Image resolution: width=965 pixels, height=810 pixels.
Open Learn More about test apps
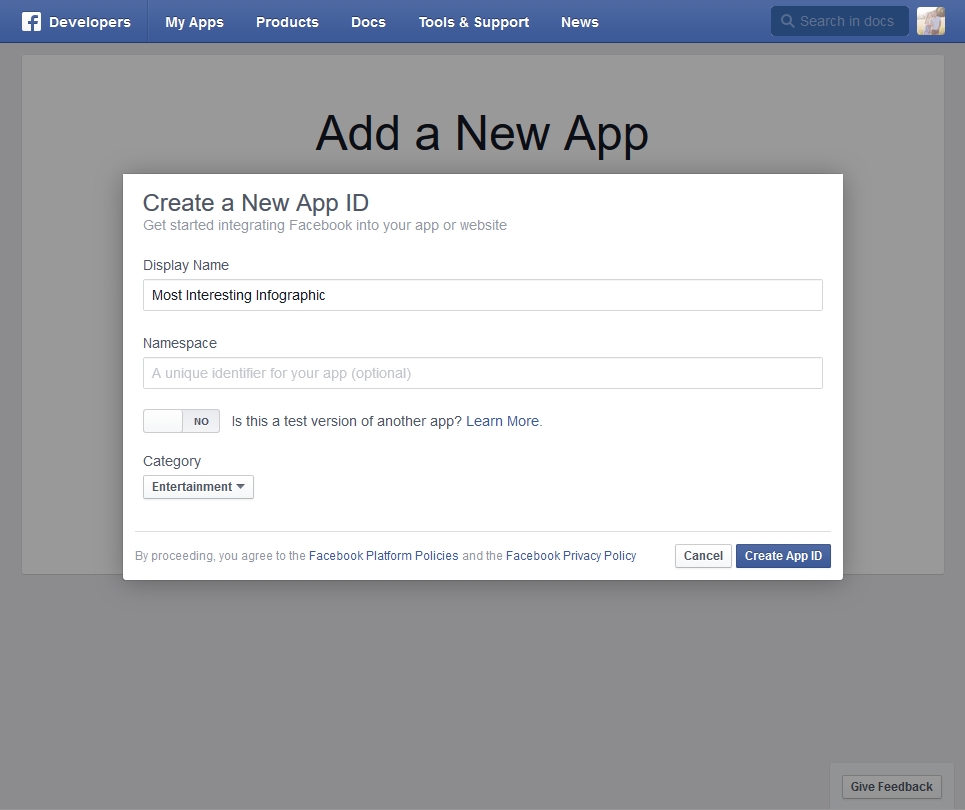[502, 421]
